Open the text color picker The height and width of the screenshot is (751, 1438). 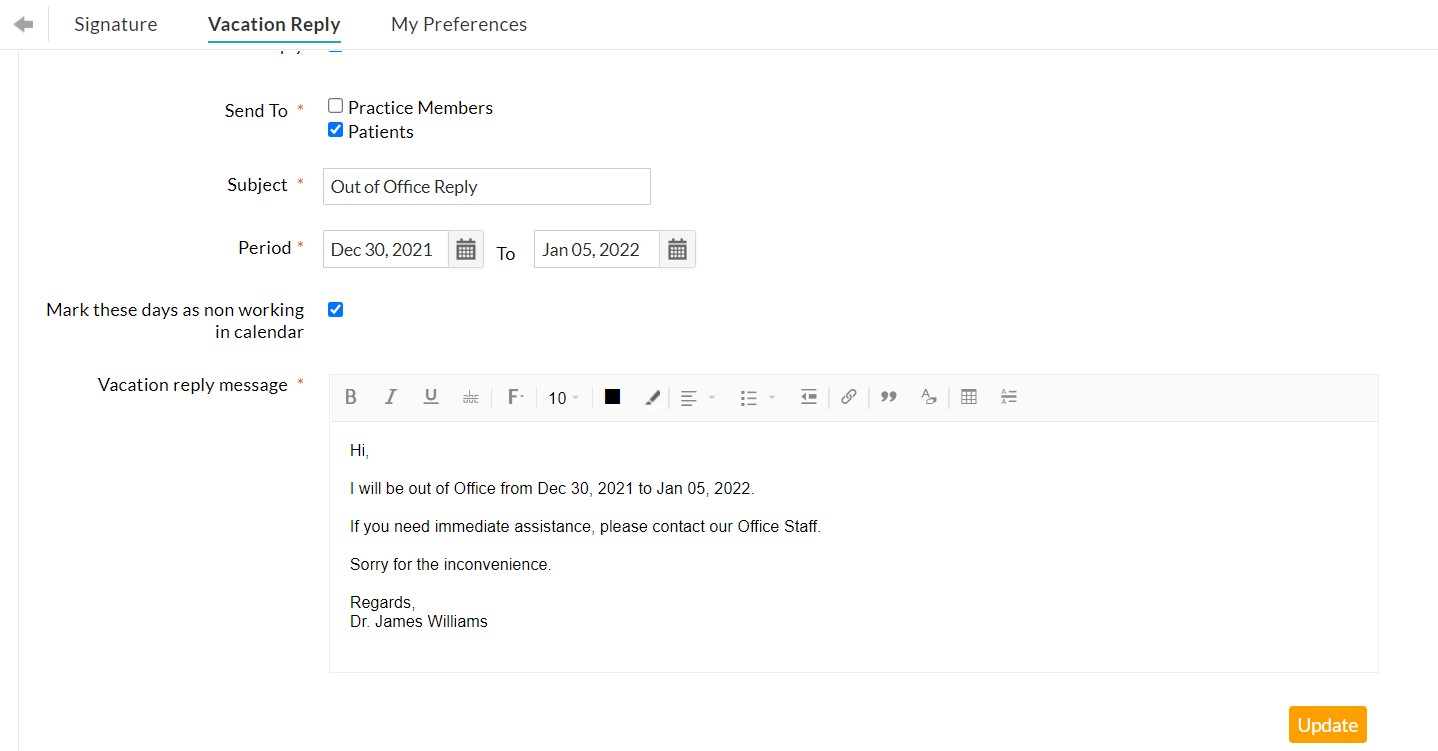tap(613, 397)
